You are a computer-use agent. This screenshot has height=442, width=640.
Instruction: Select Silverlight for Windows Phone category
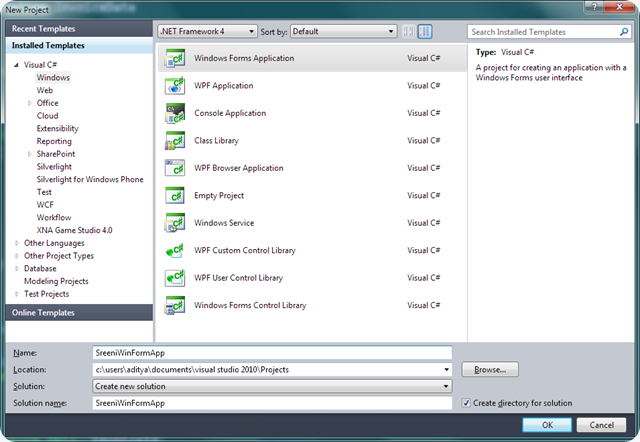pyautogui.click(x=90, y=180)
